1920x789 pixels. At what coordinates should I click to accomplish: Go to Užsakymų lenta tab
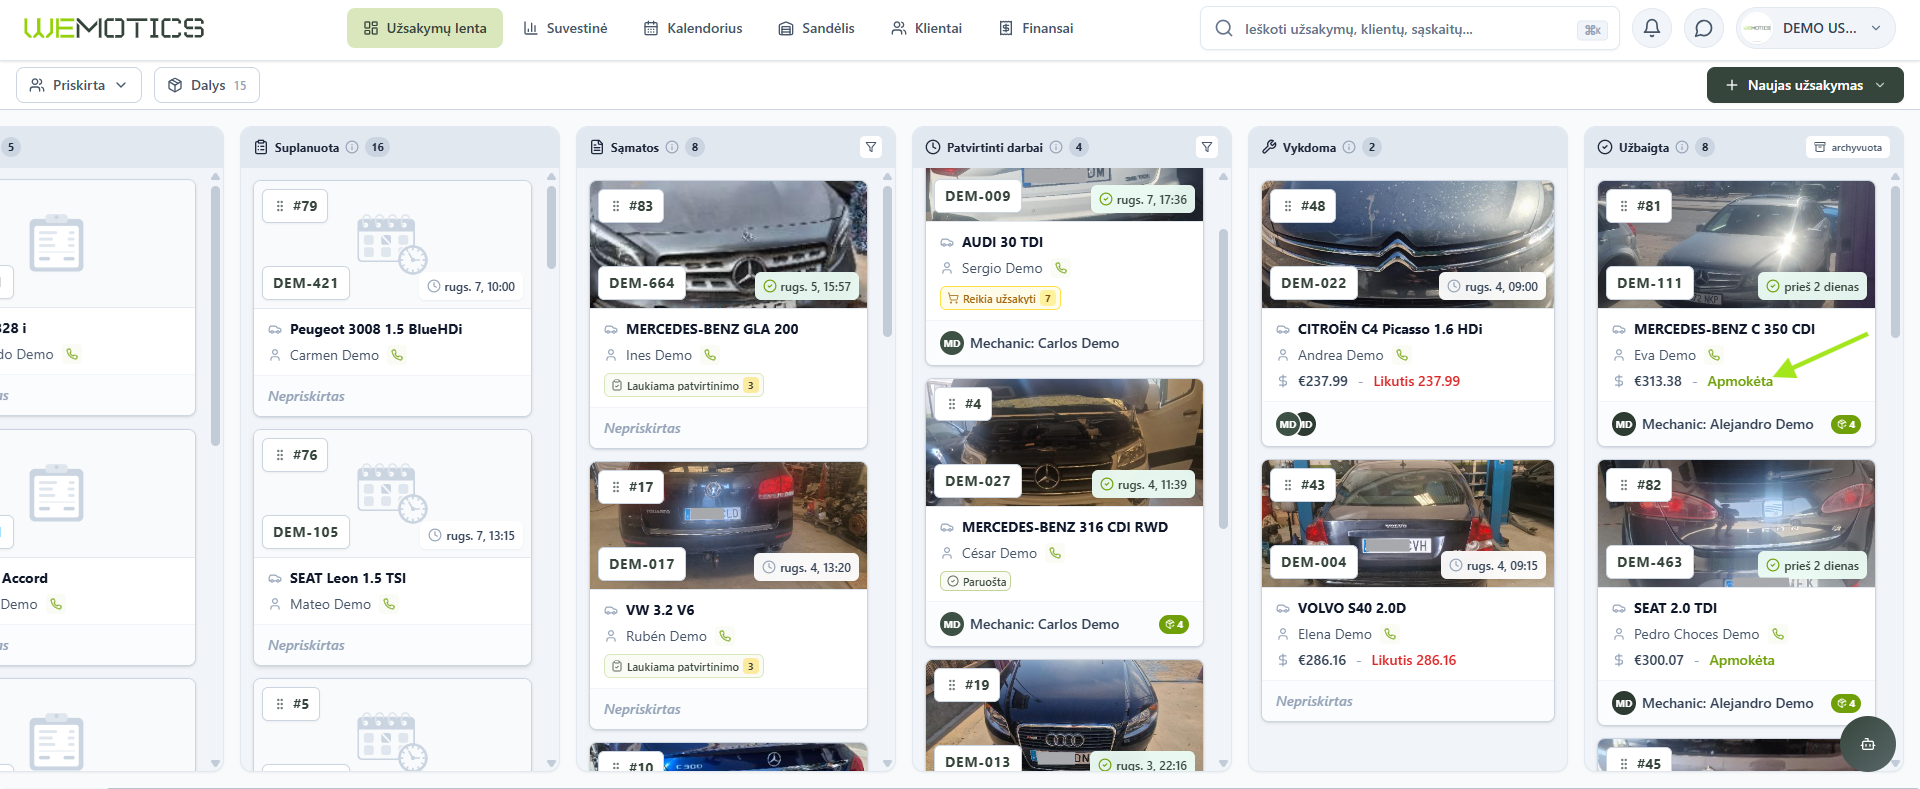(425, 28)
